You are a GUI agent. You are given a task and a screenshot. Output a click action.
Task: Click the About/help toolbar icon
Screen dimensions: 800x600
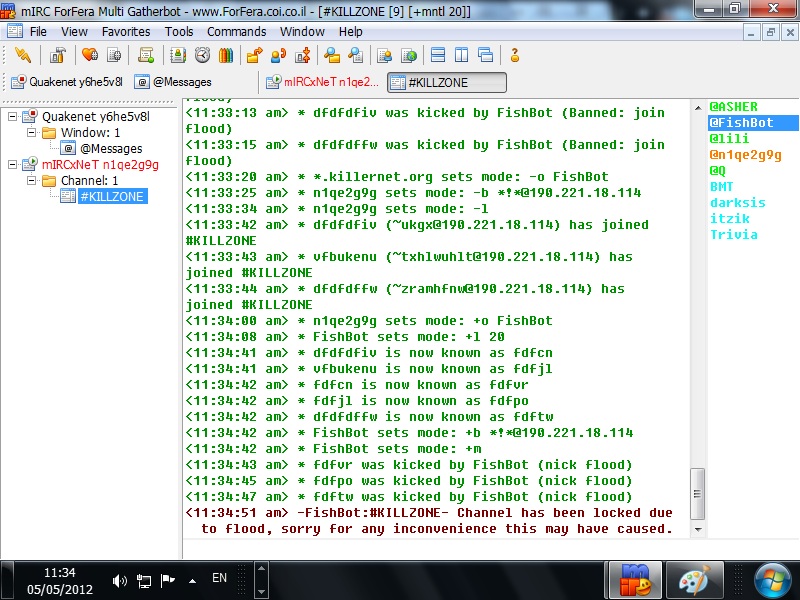click(x=514, y=55)
